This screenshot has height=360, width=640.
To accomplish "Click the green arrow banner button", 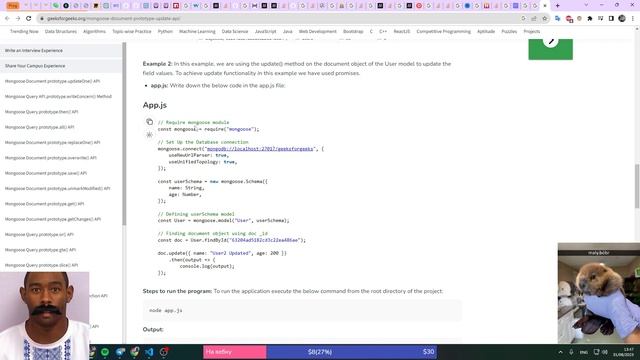I will (550, 49).
